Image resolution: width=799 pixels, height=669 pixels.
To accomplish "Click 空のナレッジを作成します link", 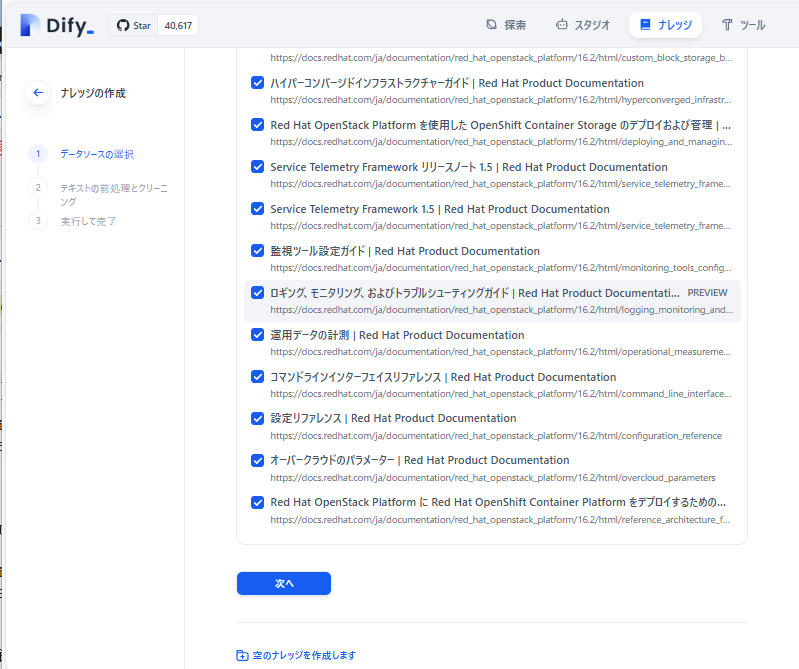I will point(304,655).
